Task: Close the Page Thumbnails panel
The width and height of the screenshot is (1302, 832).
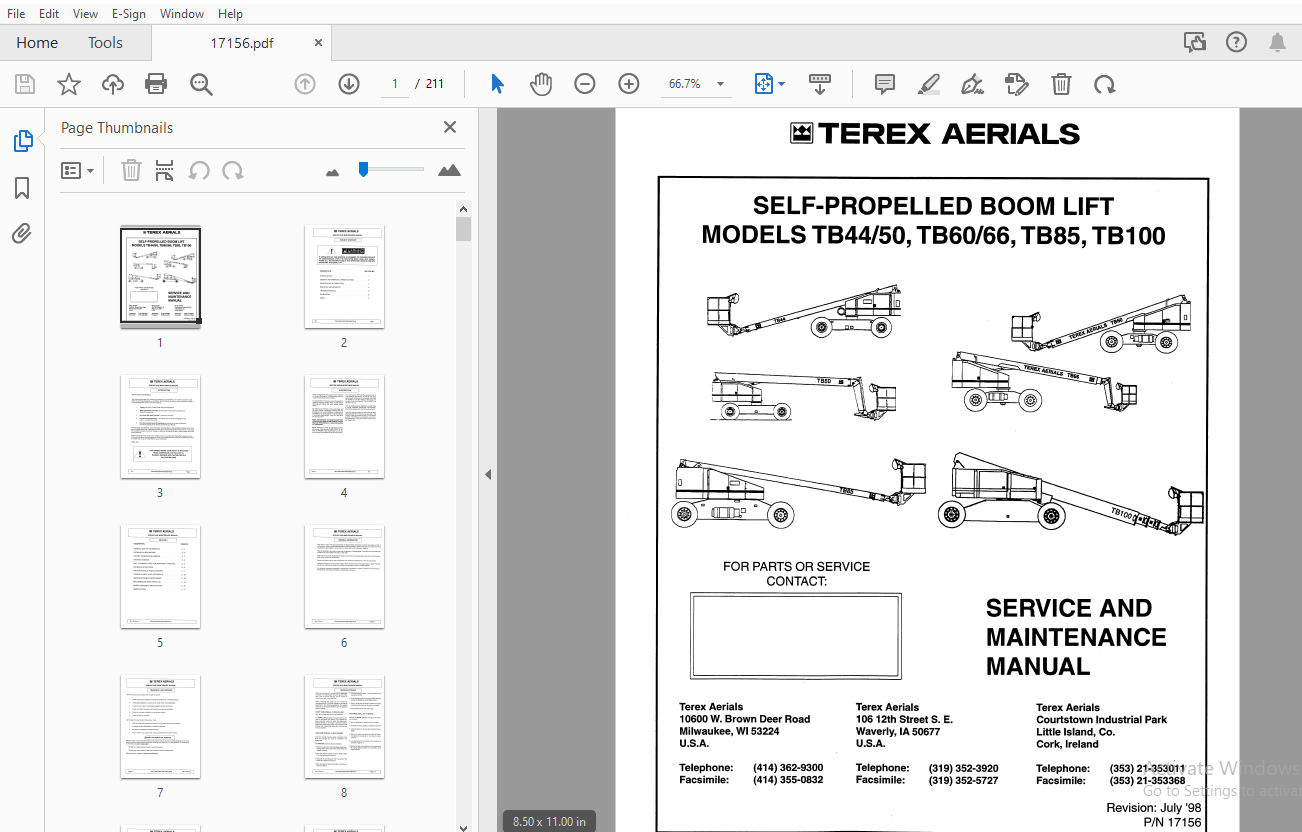Action: pos(450,127)
